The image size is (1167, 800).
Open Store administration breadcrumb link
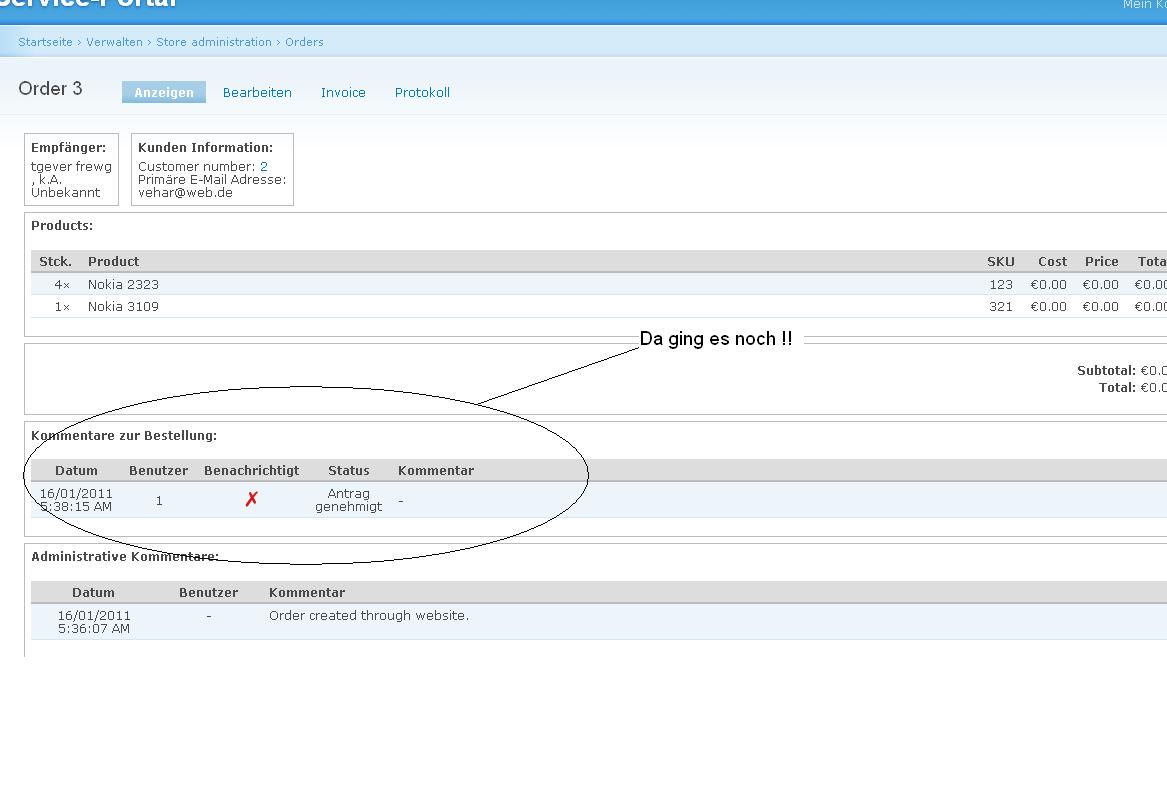pyautogui.click(x=213, y=42)
